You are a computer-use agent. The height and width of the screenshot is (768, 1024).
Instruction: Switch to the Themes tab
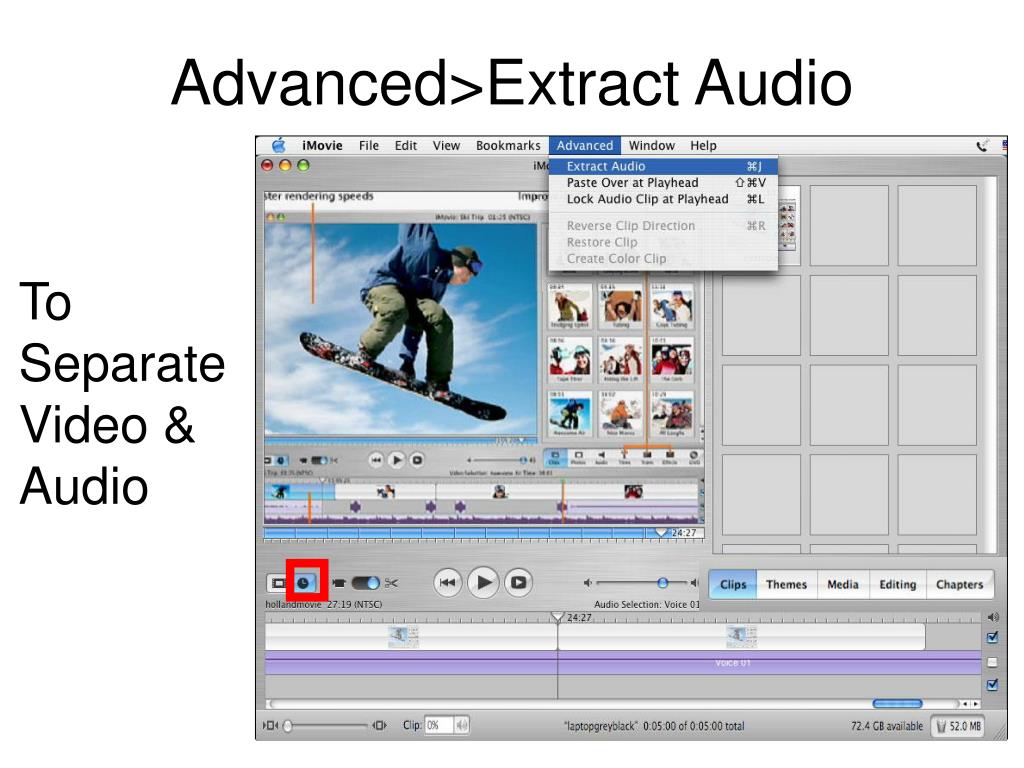pos(786,584)
